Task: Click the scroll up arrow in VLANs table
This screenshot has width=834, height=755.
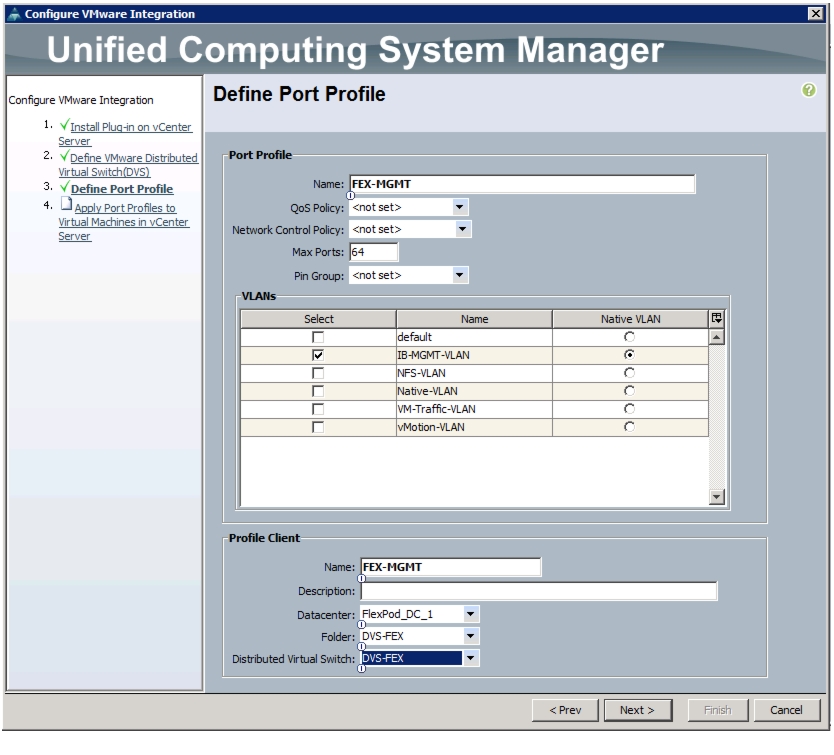Action: click(716, 337)
